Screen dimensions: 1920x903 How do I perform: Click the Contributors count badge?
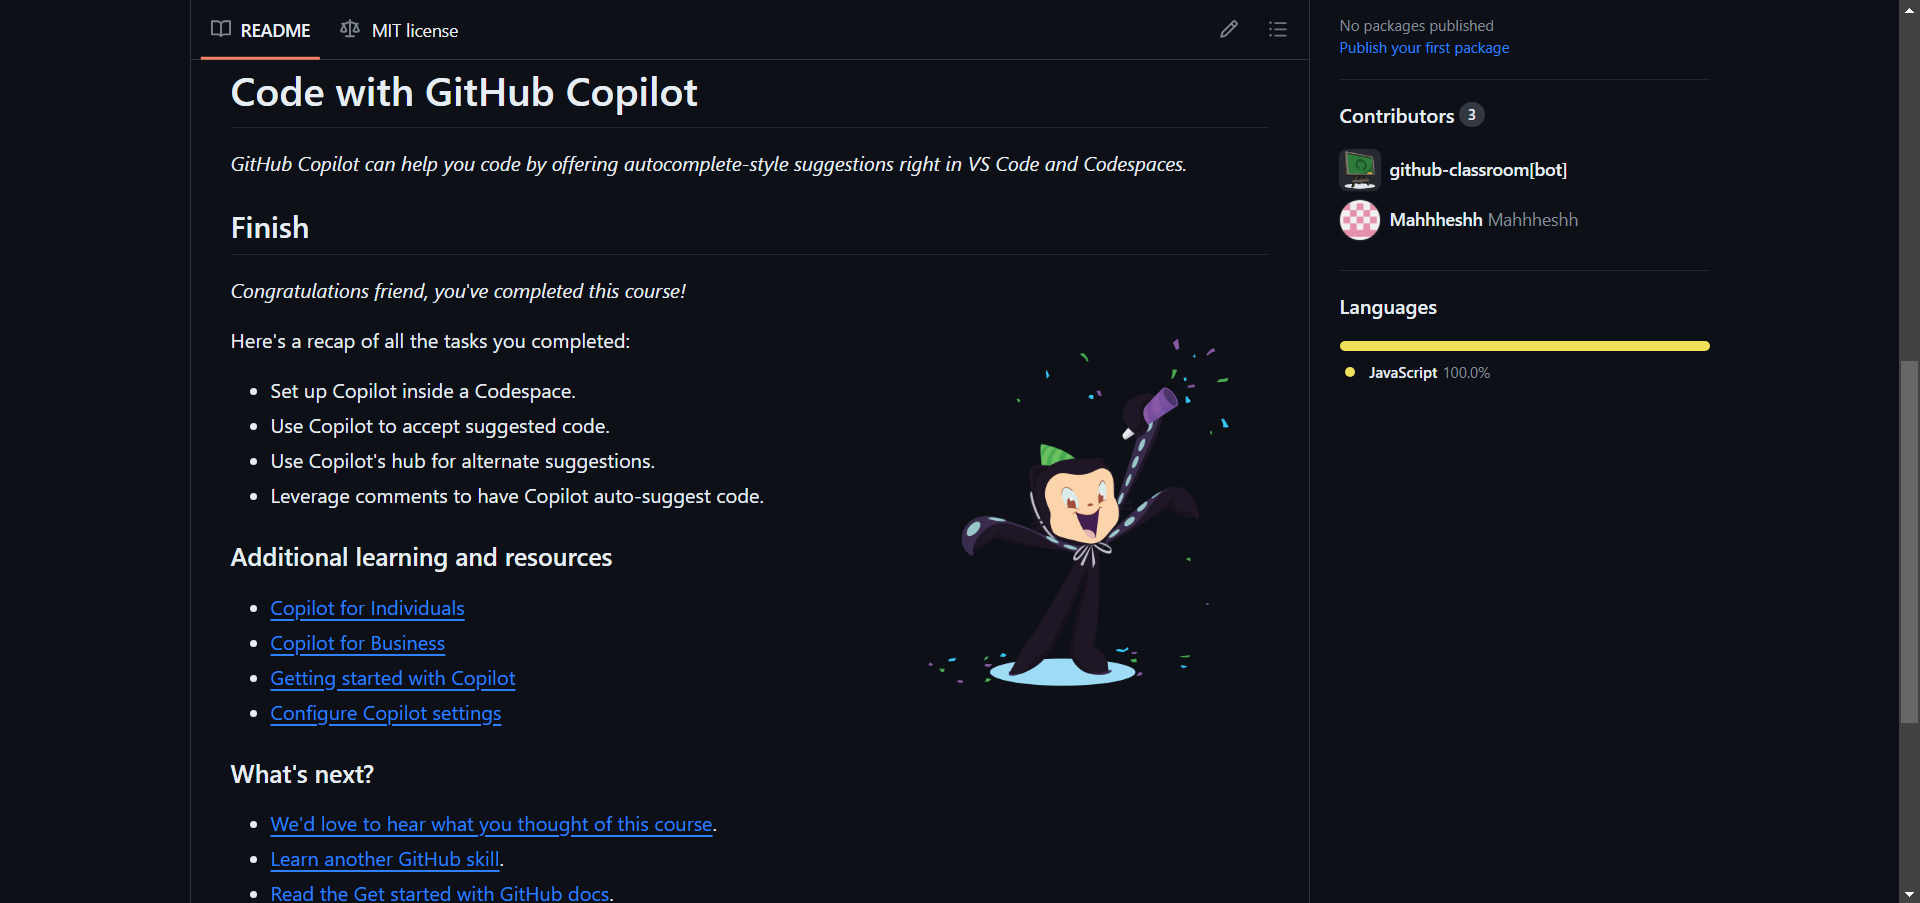(x=1471, y=114)
